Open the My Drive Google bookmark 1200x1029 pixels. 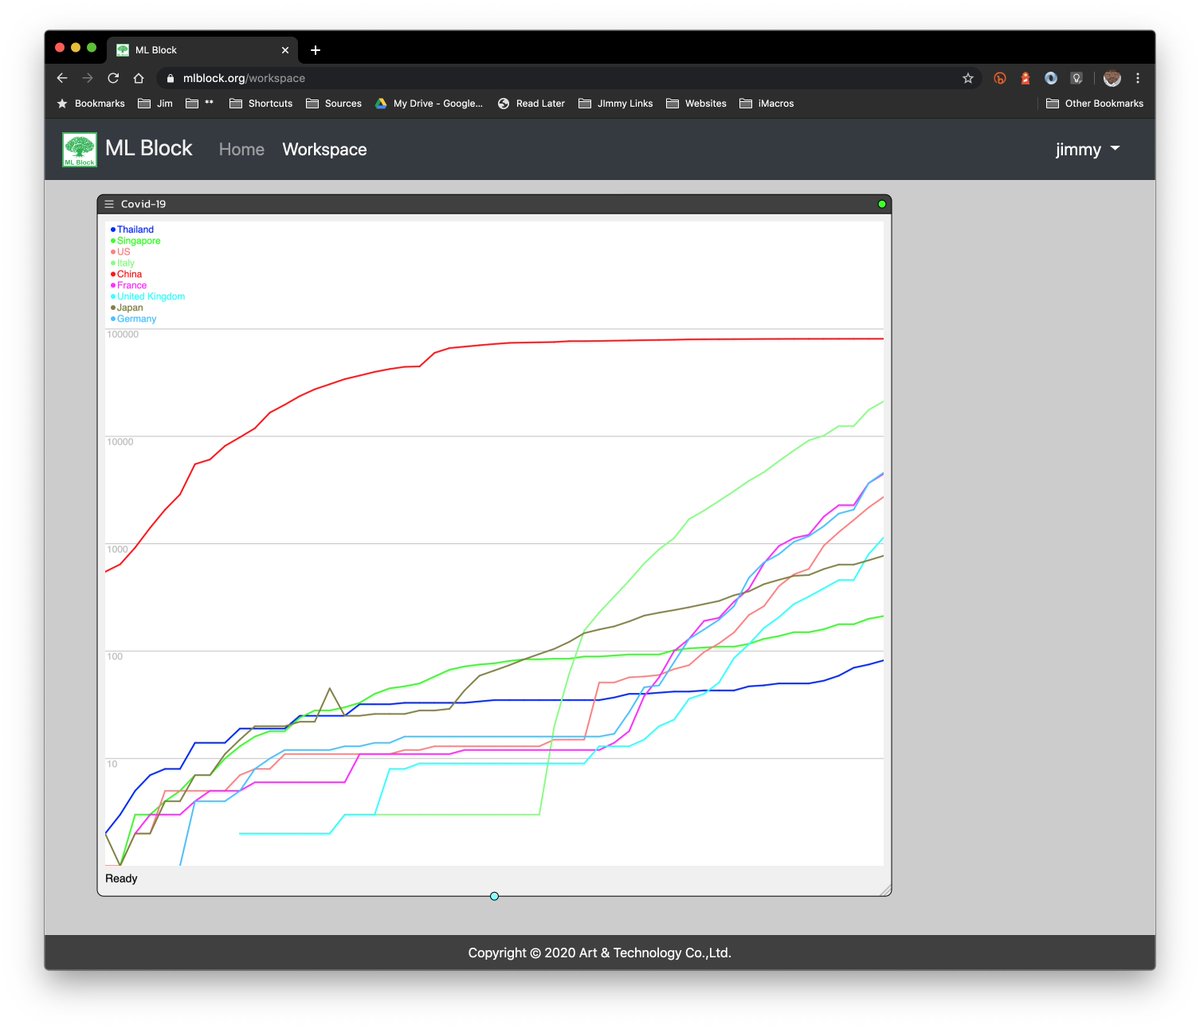coord(429,103)
